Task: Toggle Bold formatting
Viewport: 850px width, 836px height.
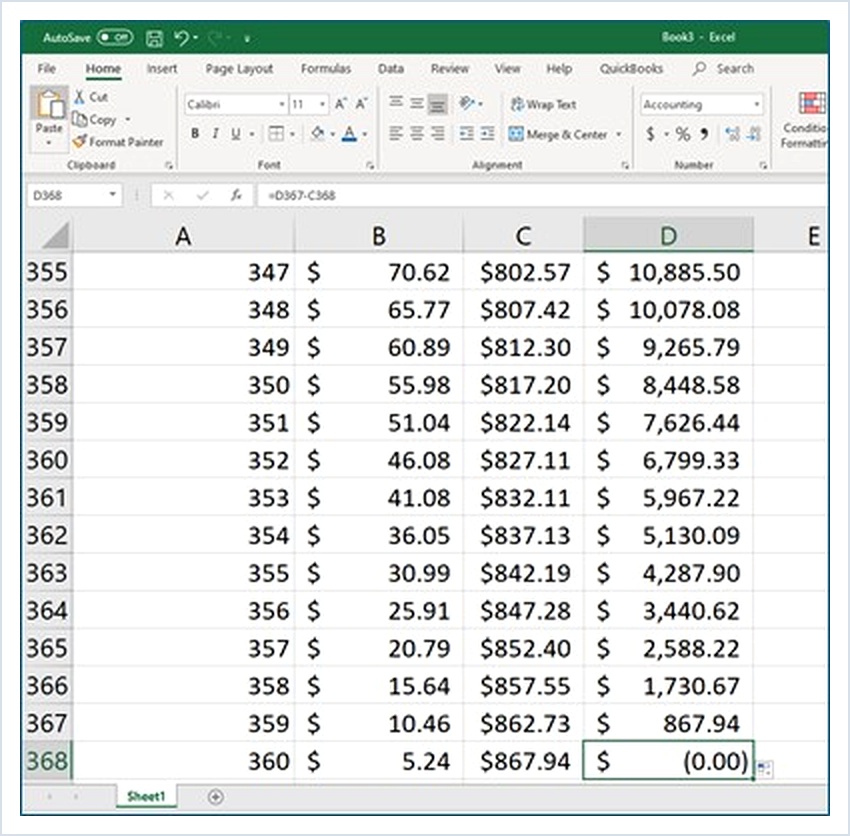Action: [x=195, y=133]
